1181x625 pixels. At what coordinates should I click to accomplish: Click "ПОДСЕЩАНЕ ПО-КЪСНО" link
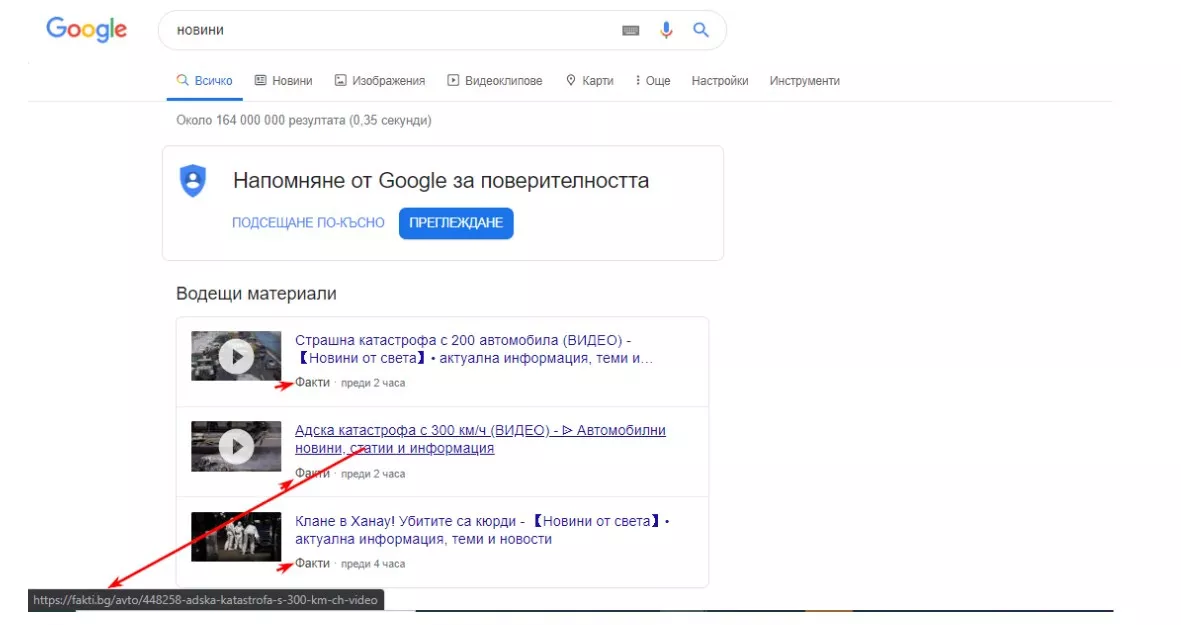tap(308, 223)
